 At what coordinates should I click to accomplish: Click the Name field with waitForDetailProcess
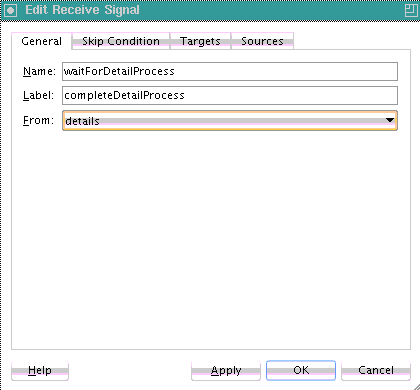[x=230, y=71]
